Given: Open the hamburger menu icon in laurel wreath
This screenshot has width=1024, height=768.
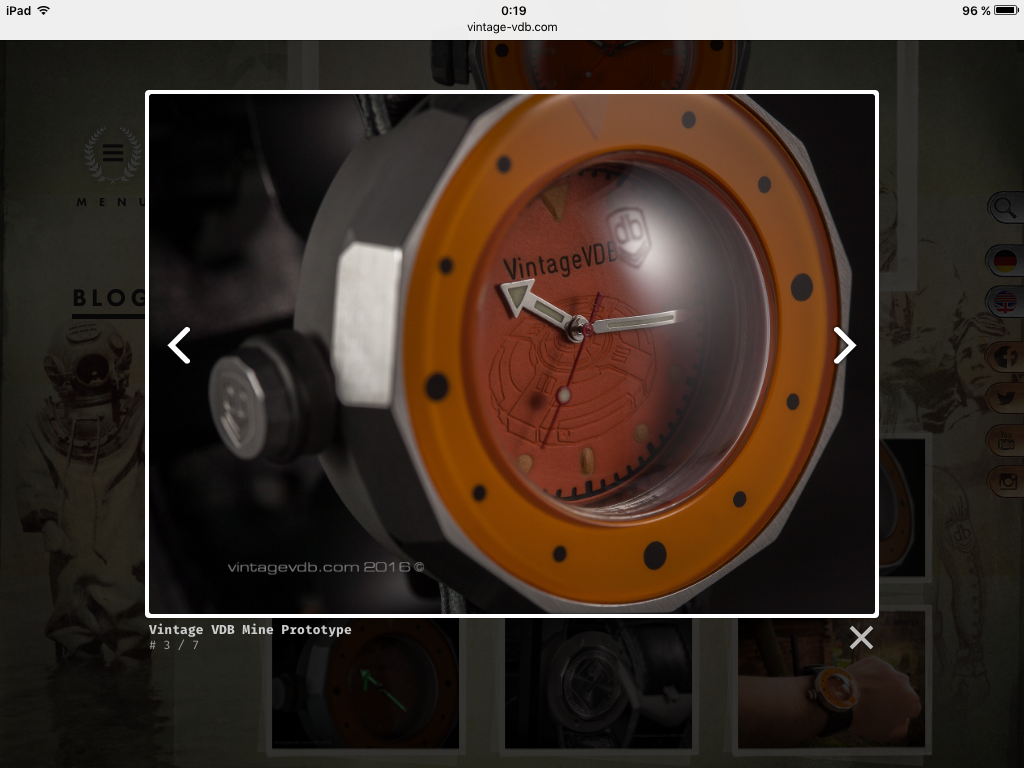Looking at the screenshot, I should [x=113, y=153].
